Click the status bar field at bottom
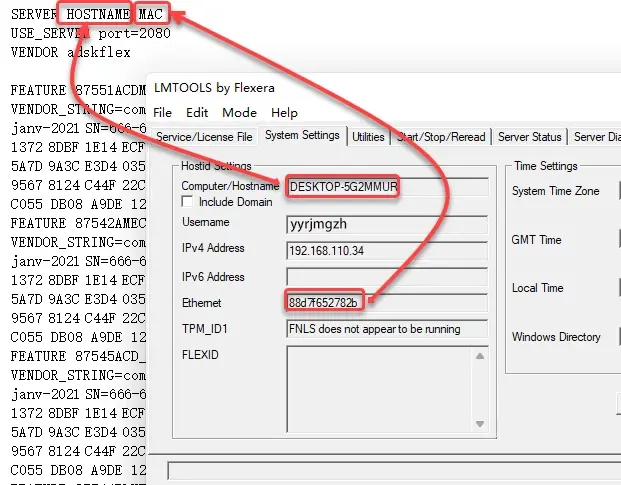Image resolution: width=621 pixels, height=485 pixels. (x=394, y=471)
